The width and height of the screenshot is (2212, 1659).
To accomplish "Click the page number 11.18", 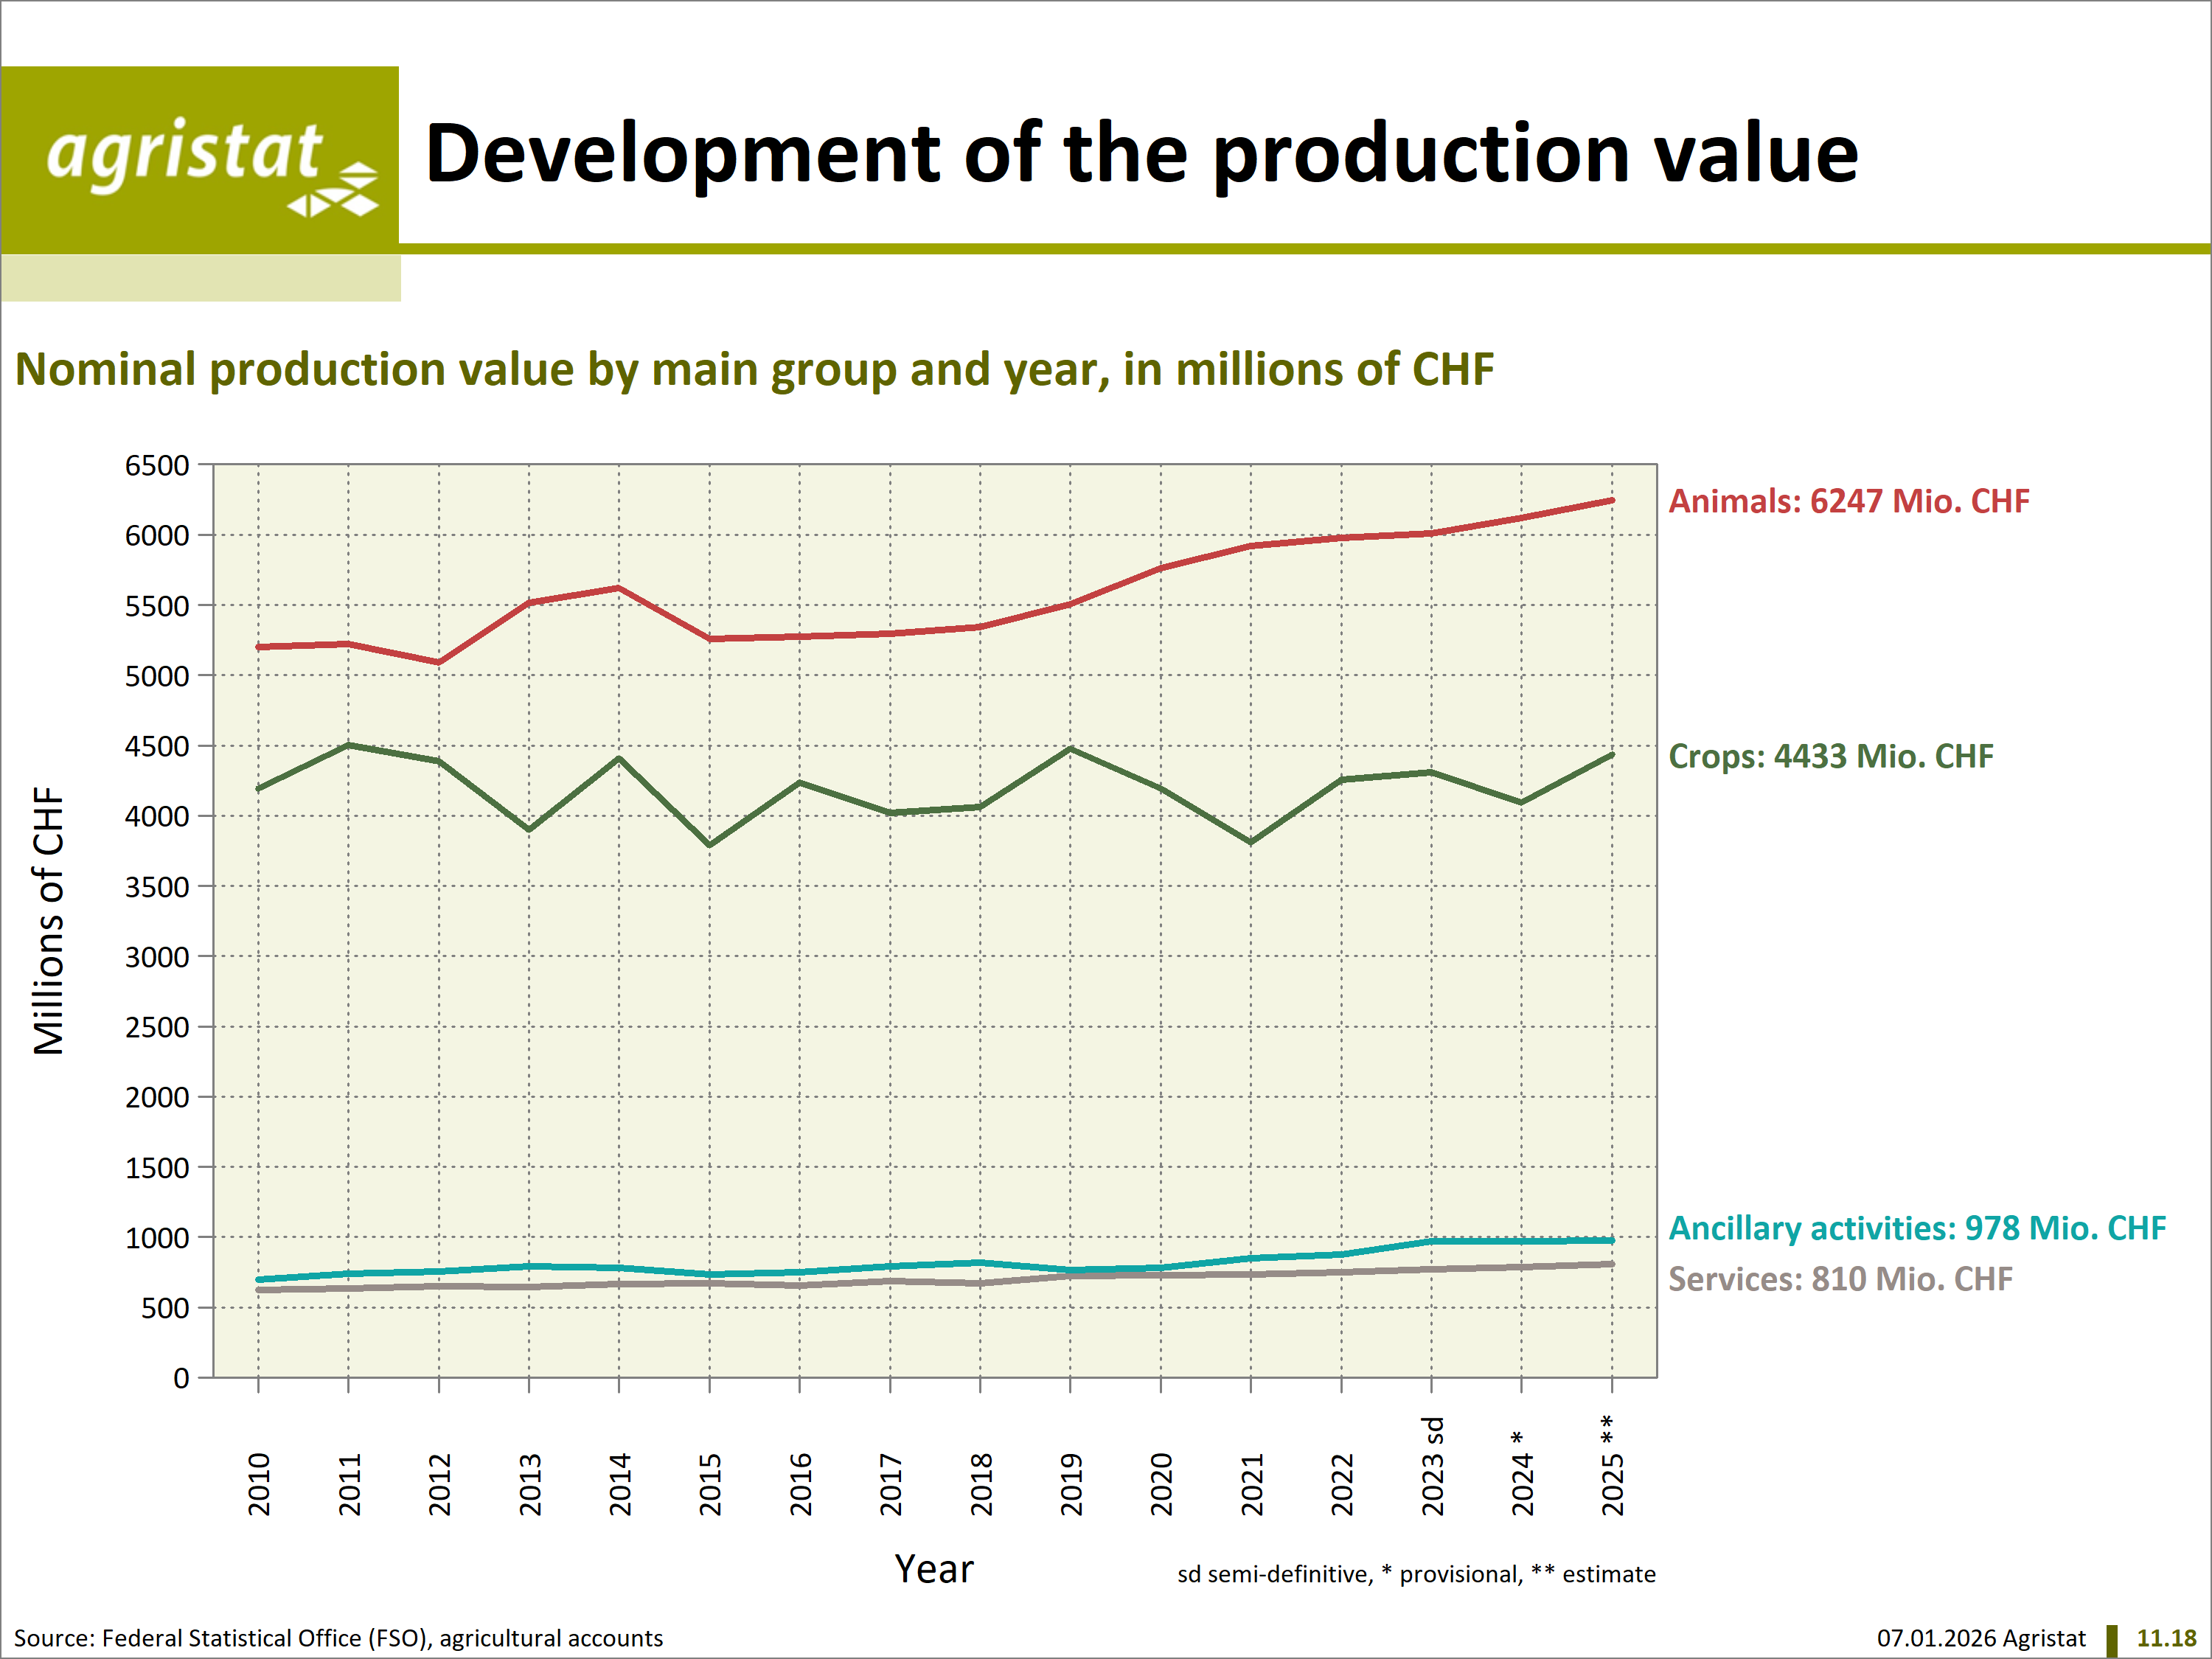I will [x=2165, y=1638].
